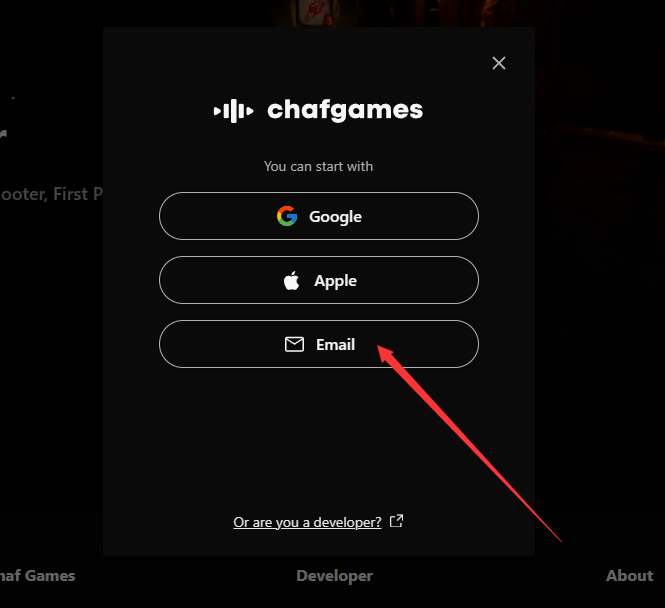
Task: Click the chafgames wordmark text
Action: (345, 111)
